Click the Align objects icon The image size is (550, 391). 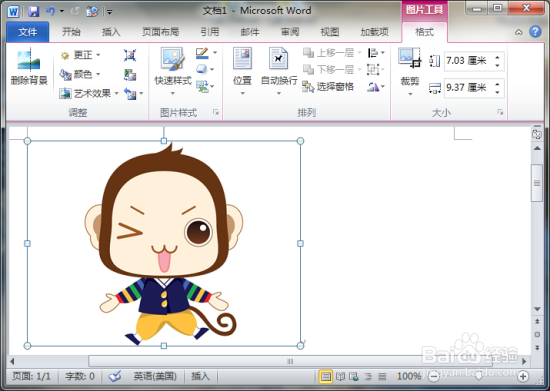click(373, 53)
